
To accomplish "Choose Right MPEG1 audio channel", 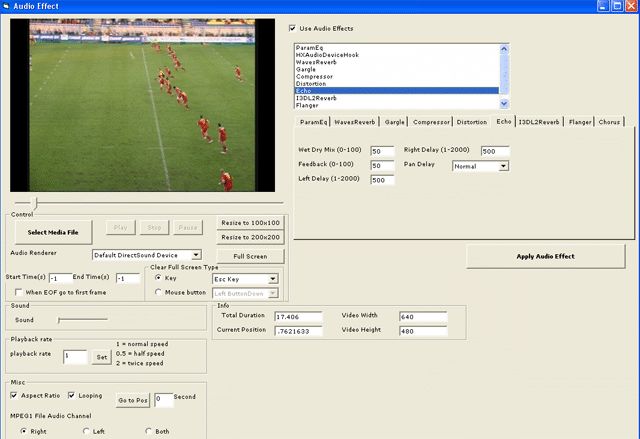I will pos(24,431).
